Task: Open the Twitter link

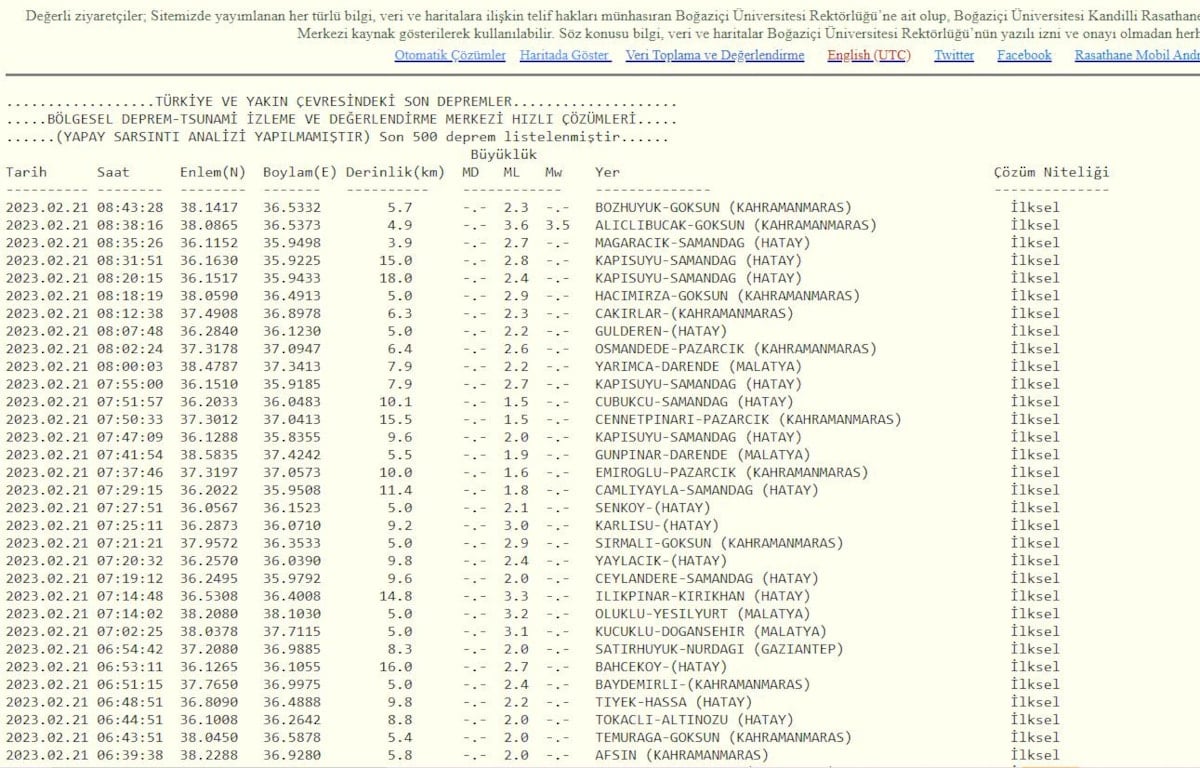Action: click(x=954, y=56)
